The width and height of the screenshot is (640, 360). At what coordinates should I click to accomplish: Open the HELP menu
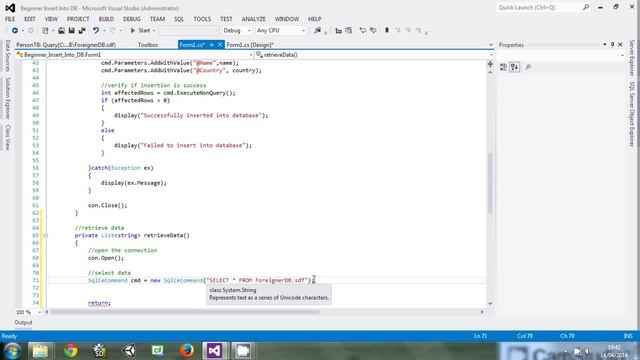click(315, 19)
